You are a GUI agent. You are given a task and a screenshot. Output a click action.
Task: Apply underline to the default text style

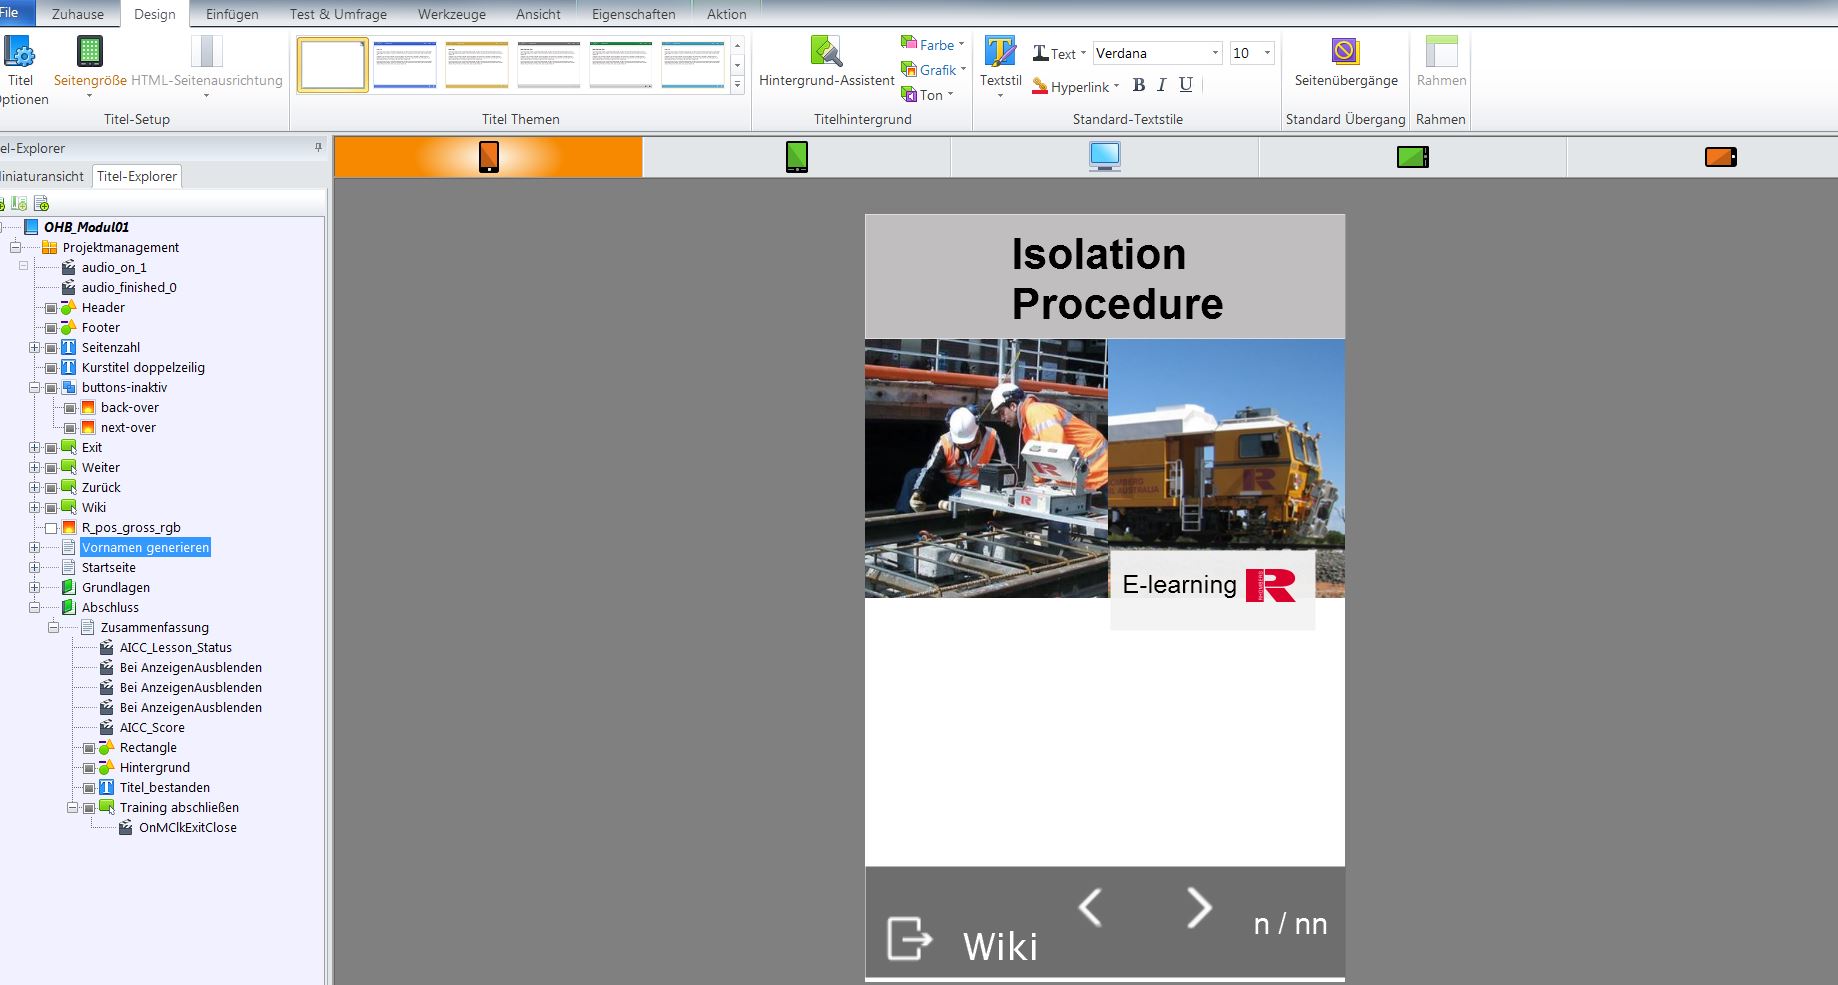[x=1185, y=85]
